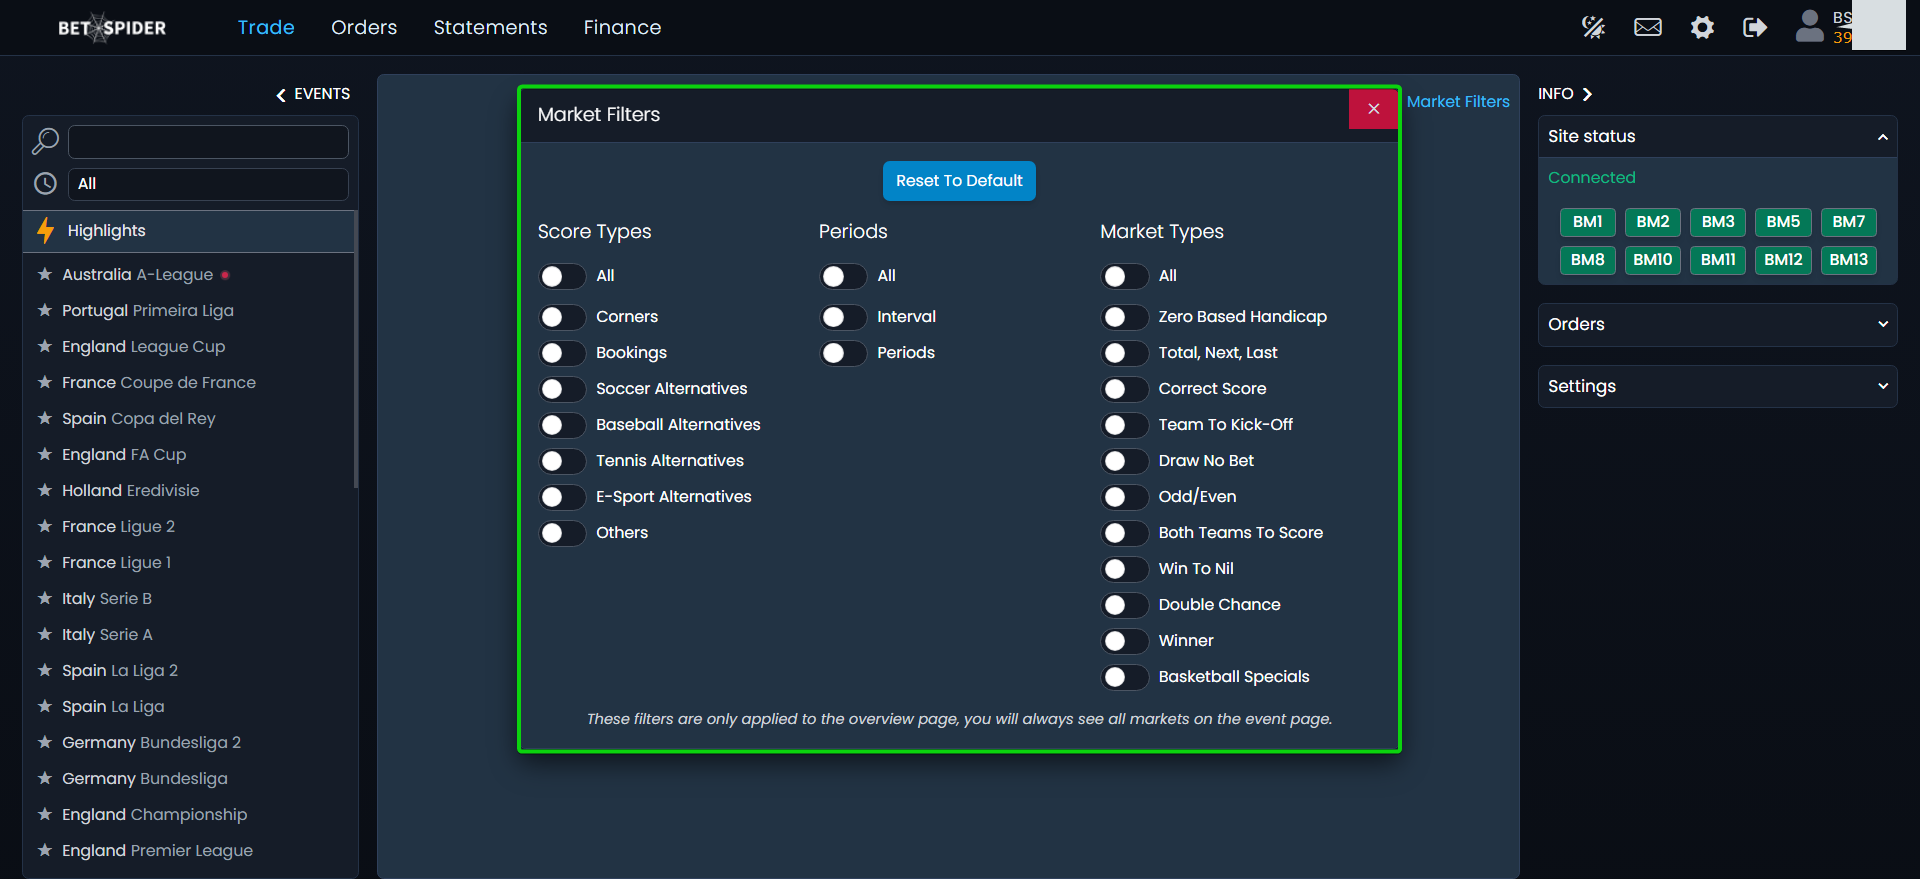Click the search magnifier icon
1920x879 pixels.
(45, 141)
